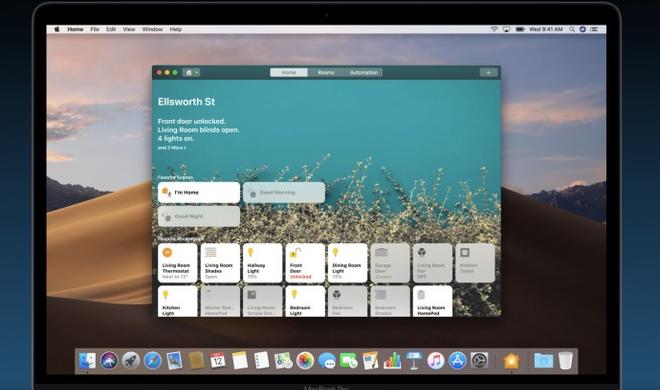Turn off the Dining Room Light
660x390 pixels.
click(347, 263)
